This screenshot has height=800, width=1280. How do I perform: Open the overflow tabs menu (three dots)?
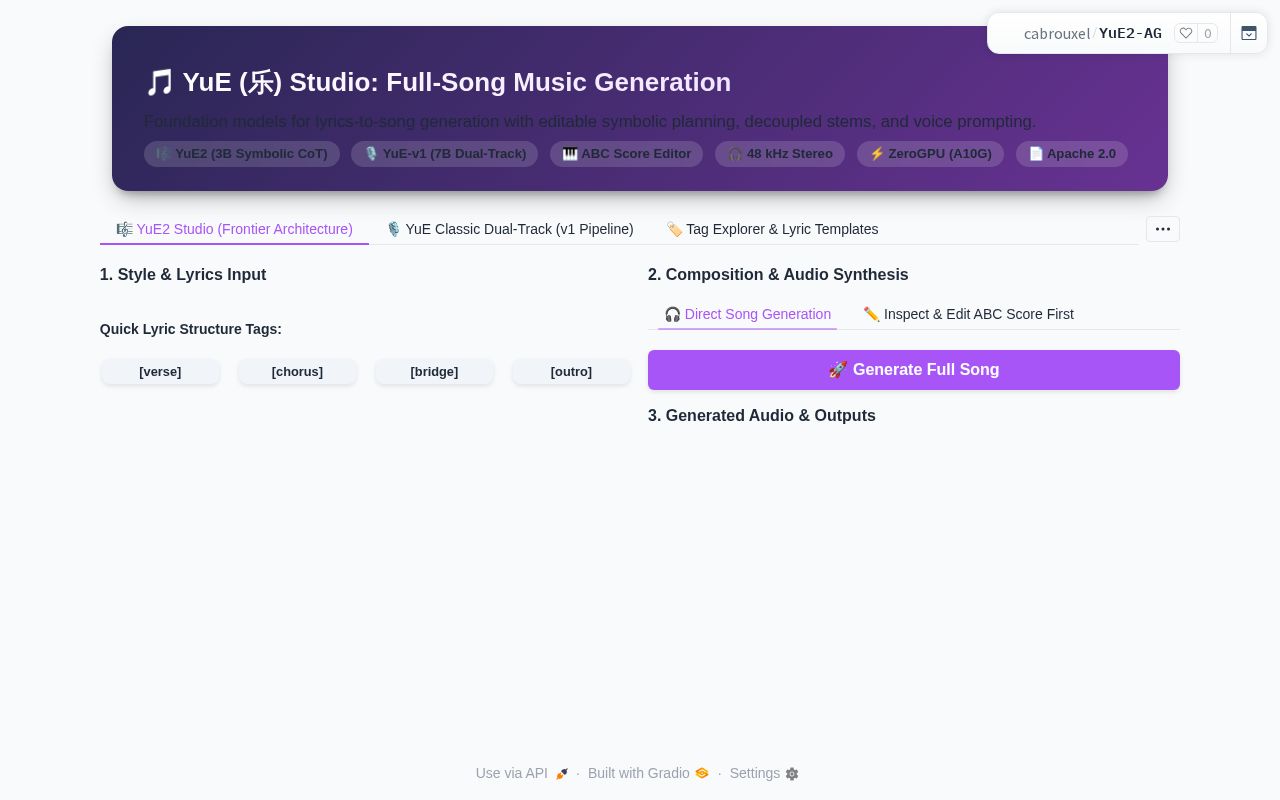pyautogui.click(x=1163, y=229)
